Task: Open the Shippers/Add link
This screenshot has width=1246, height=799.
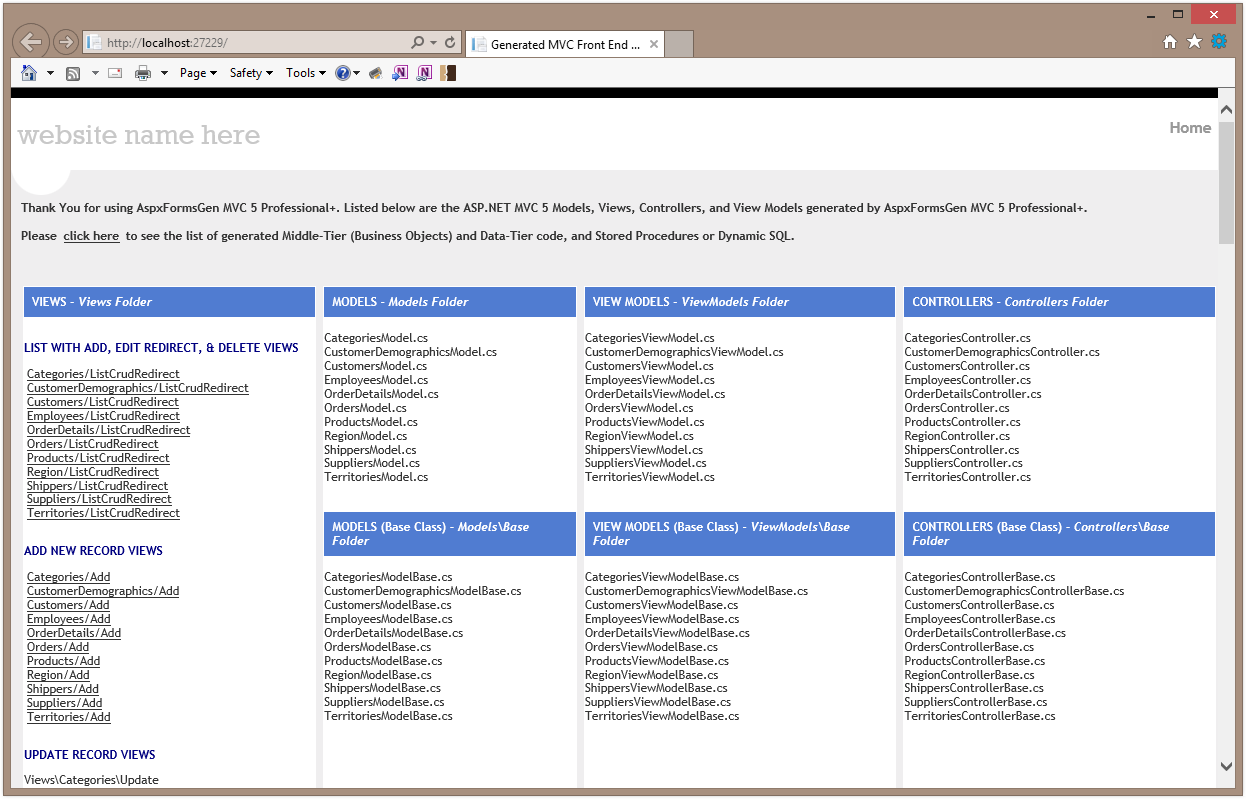Action: (63, 689)
